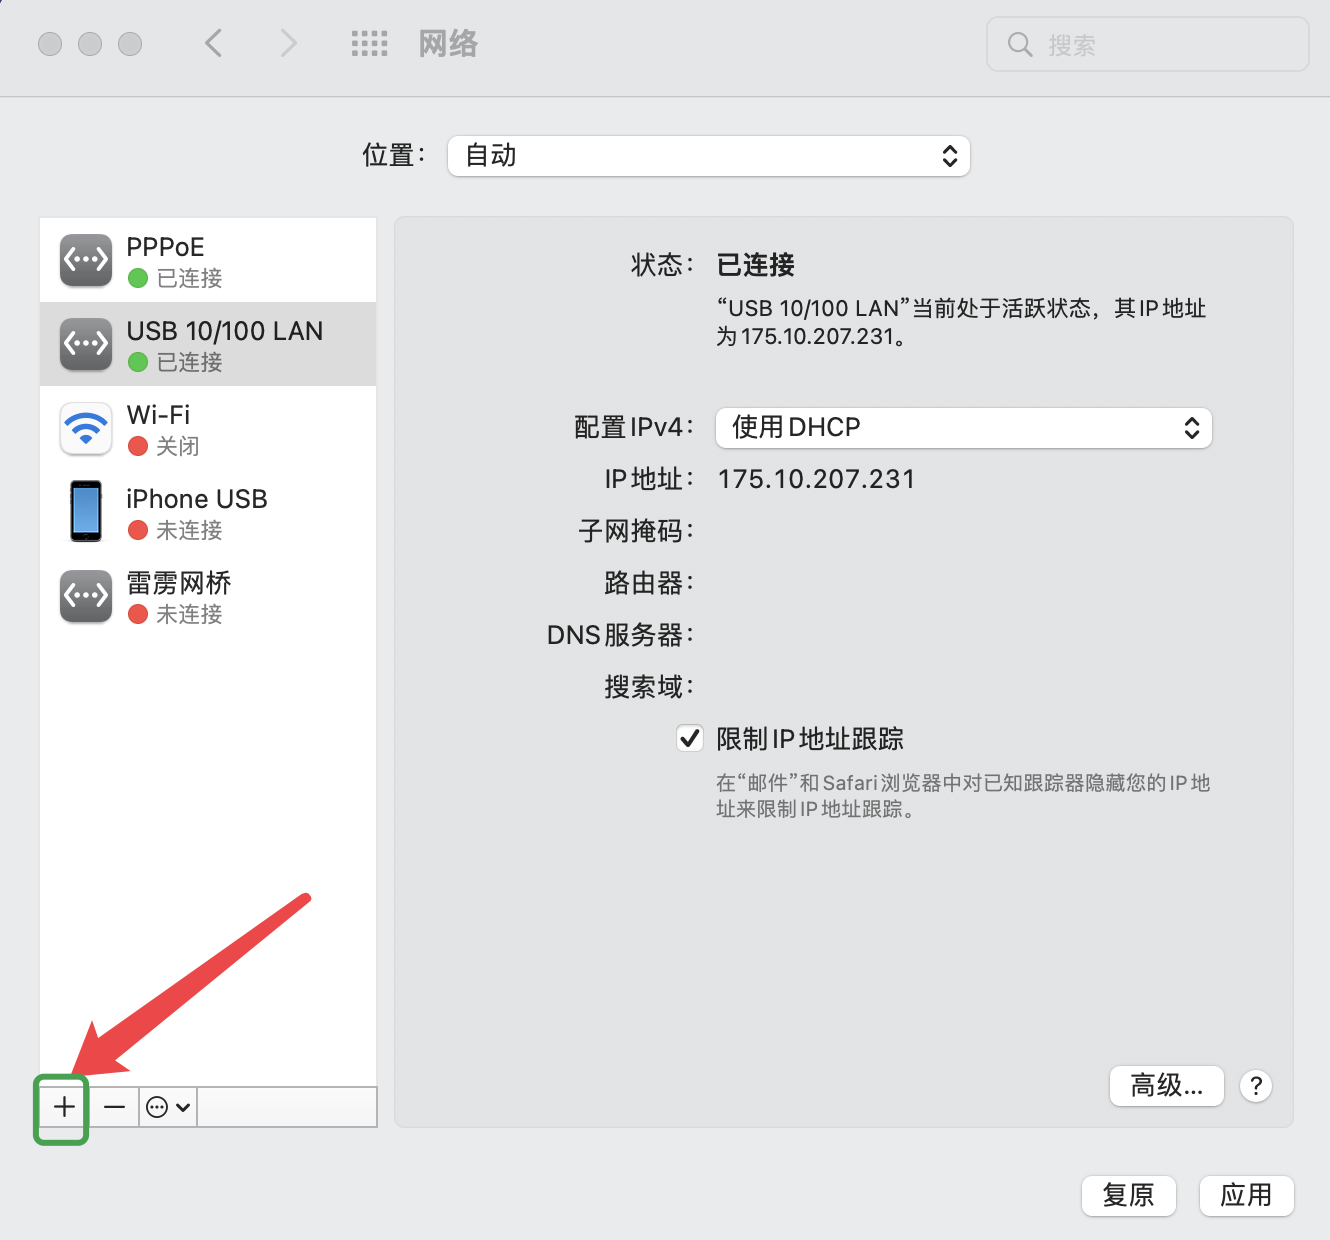The width and height of the screenshot is (1330, 1240).
Task: Click the window zoom button
Action: (130, 44)
